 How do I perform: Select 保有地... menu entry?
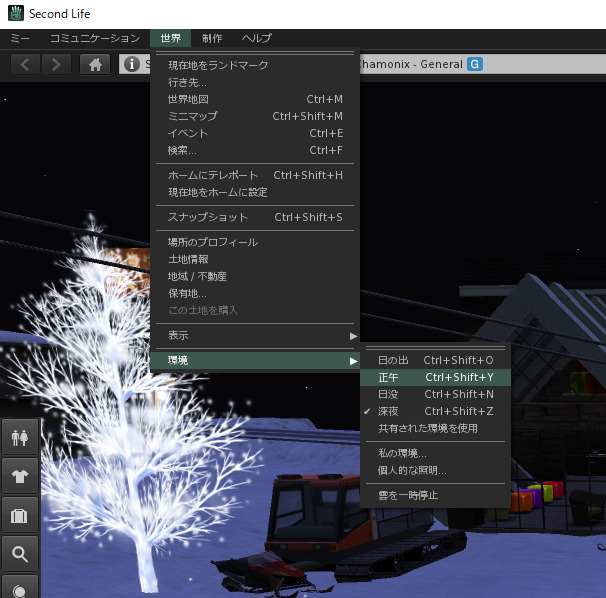pyautogui.click(x=255, y=293)
